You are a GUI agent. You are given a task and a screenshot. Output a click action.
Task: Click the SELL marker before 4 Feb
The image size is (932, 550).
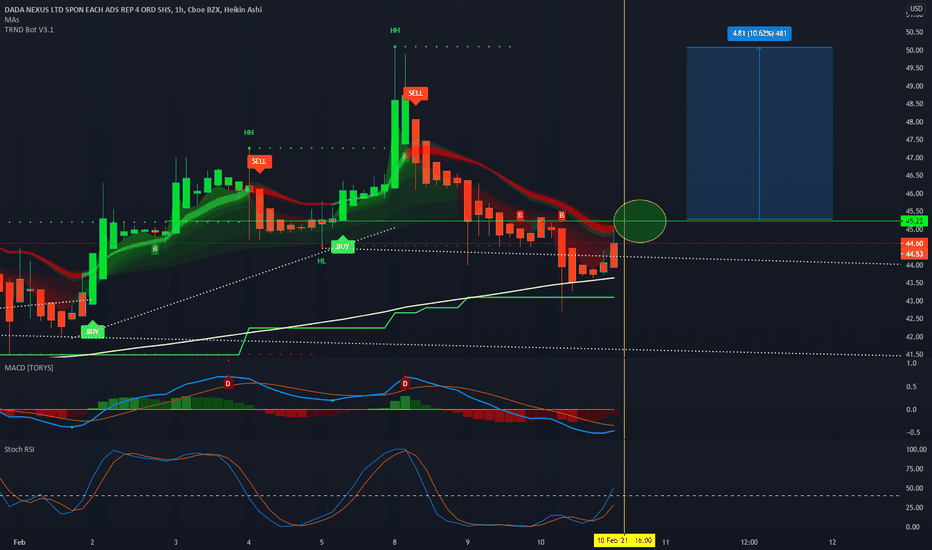click(x=259, y=162)
